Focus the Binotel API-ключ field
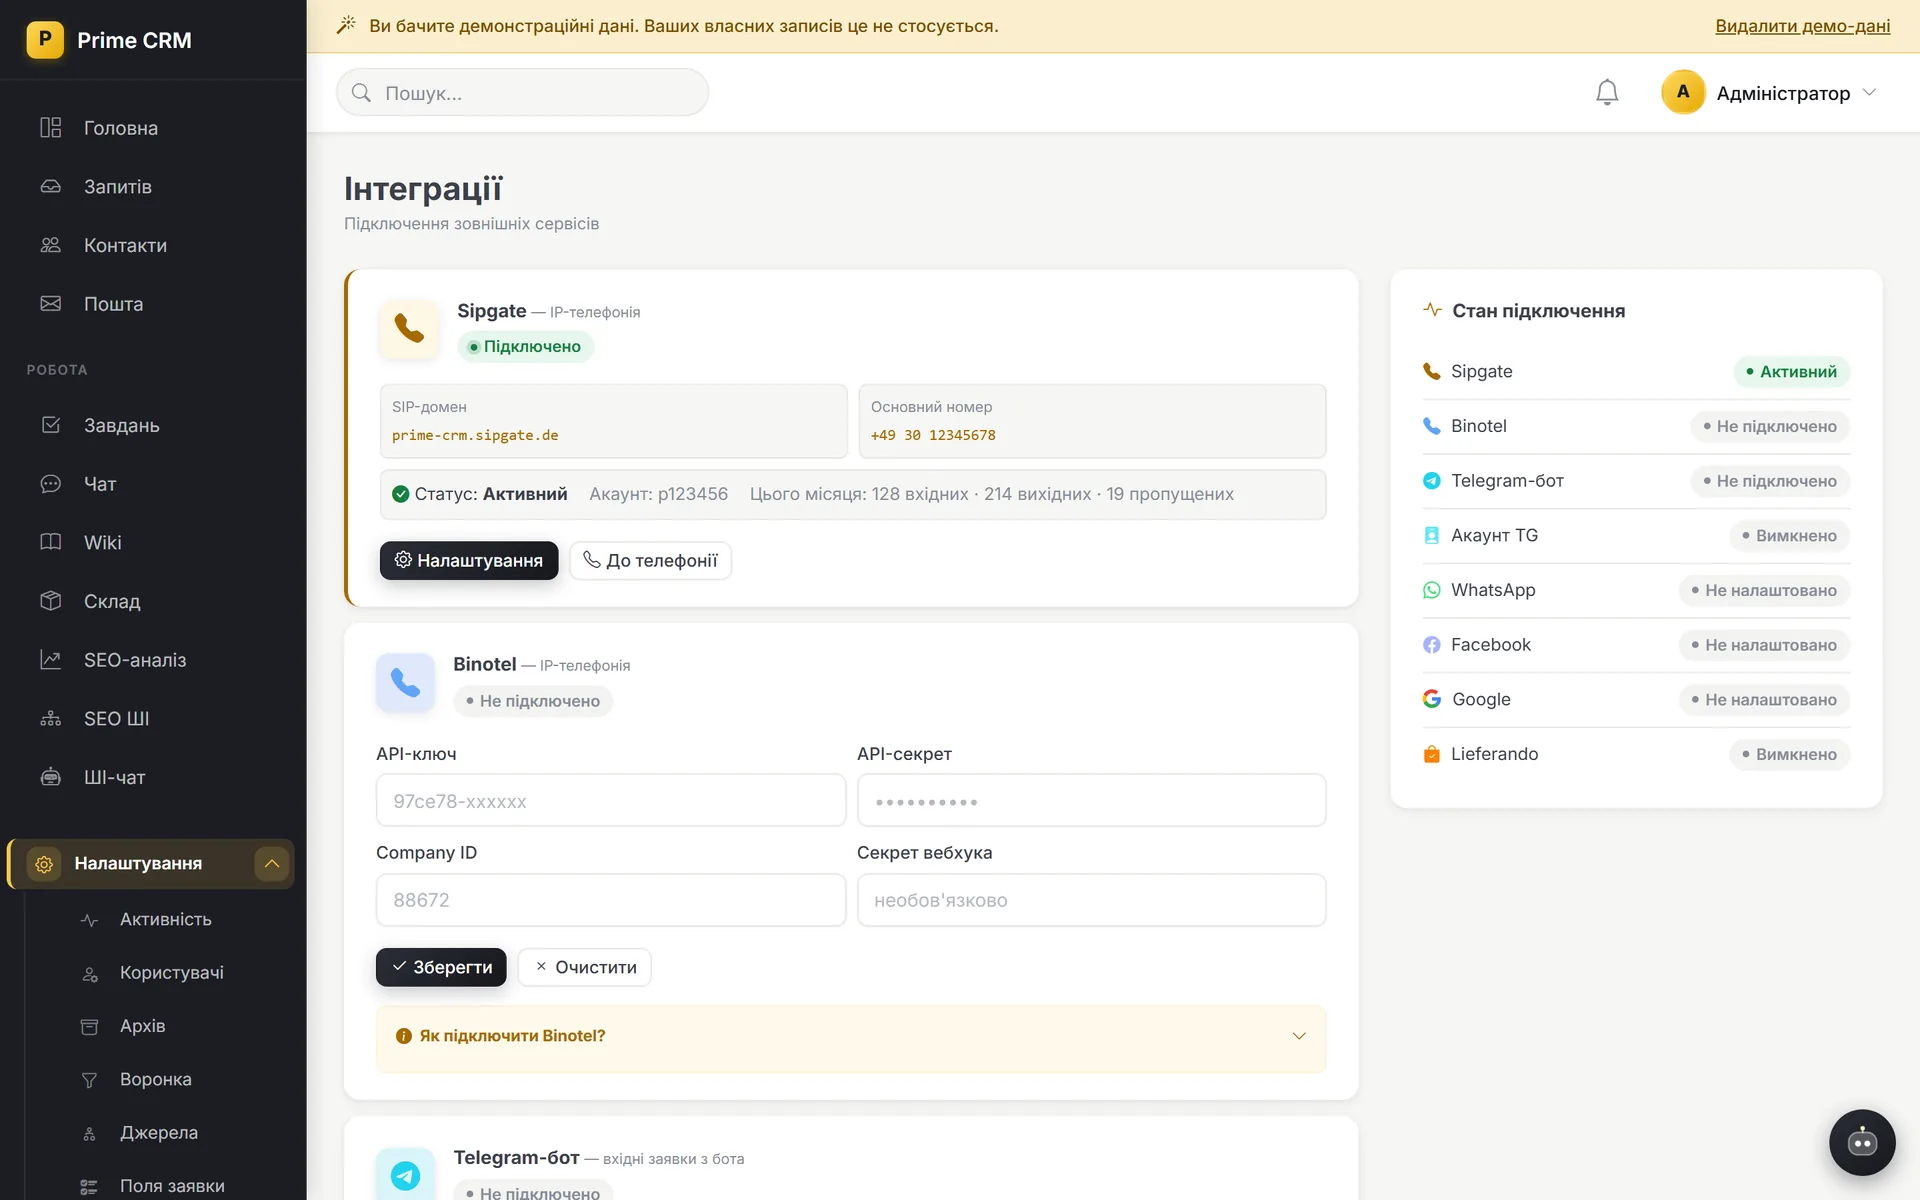Screen dimensions: 1920x1200 click(x=611, y=800)
